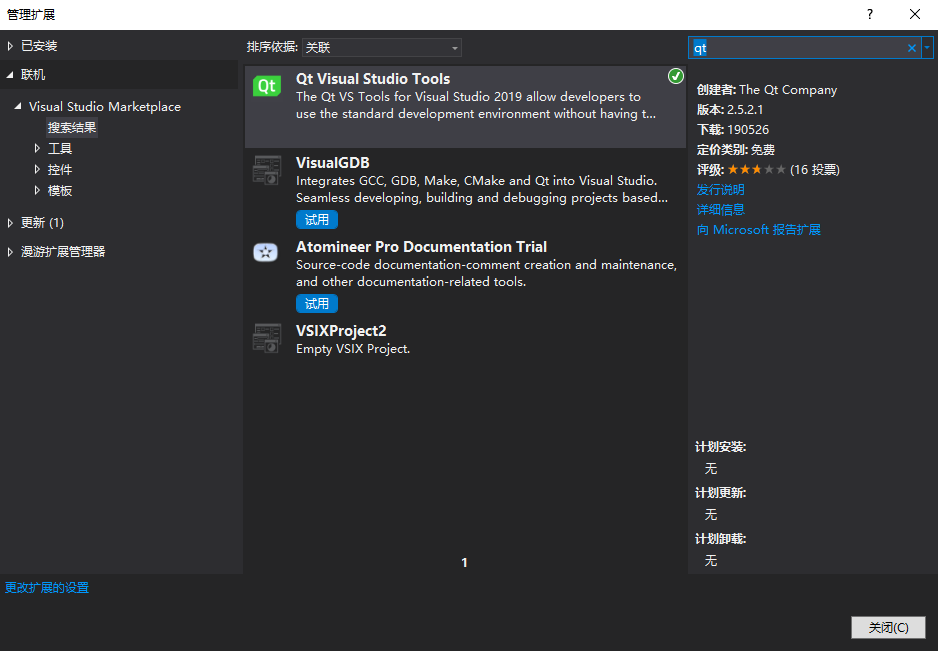Click download count 190526
Screen dimensions: 938x651
(748, 130)
